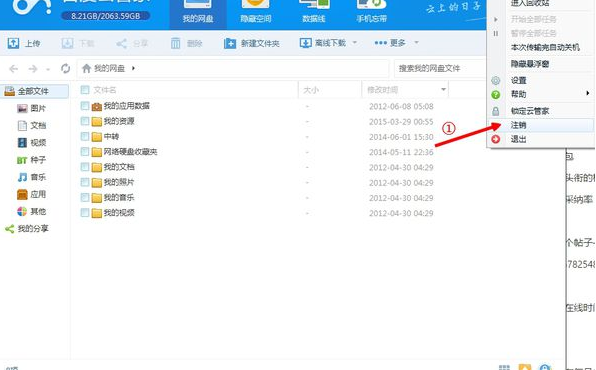
Task: Check the box for 中转 folder
Action: click(85, 136)
